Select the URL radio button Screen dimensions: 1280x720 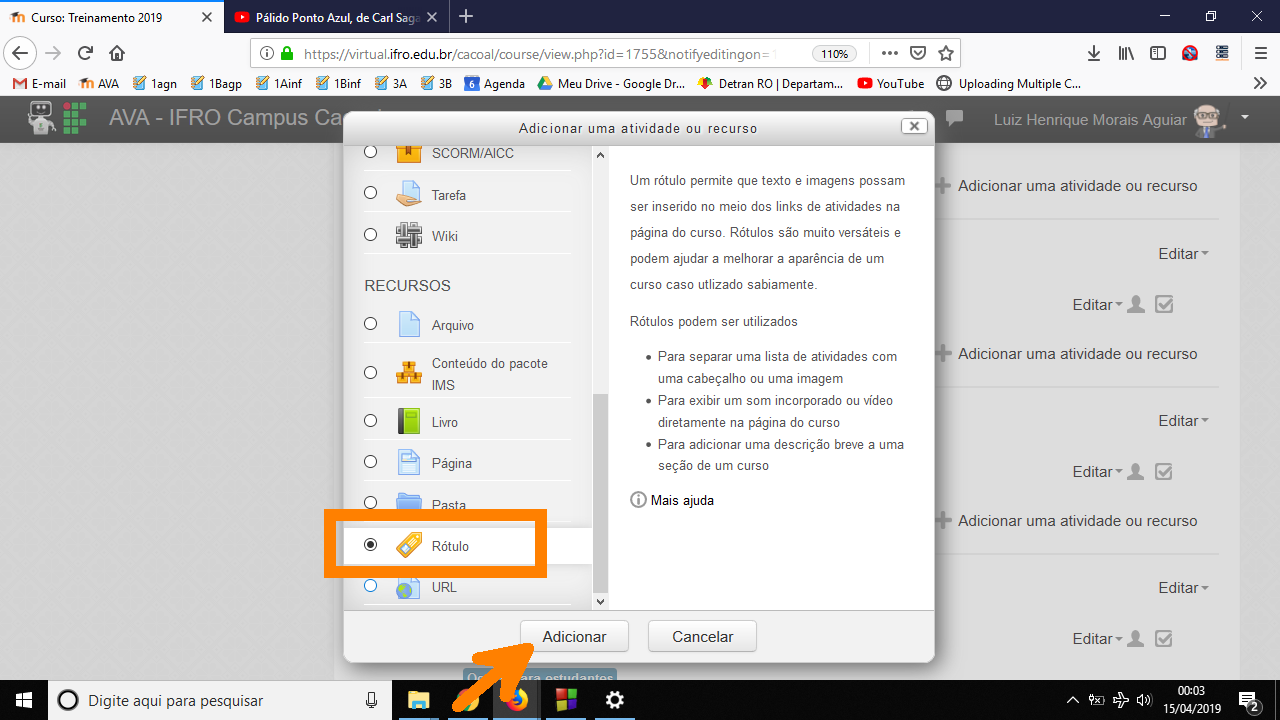(371, 586)
